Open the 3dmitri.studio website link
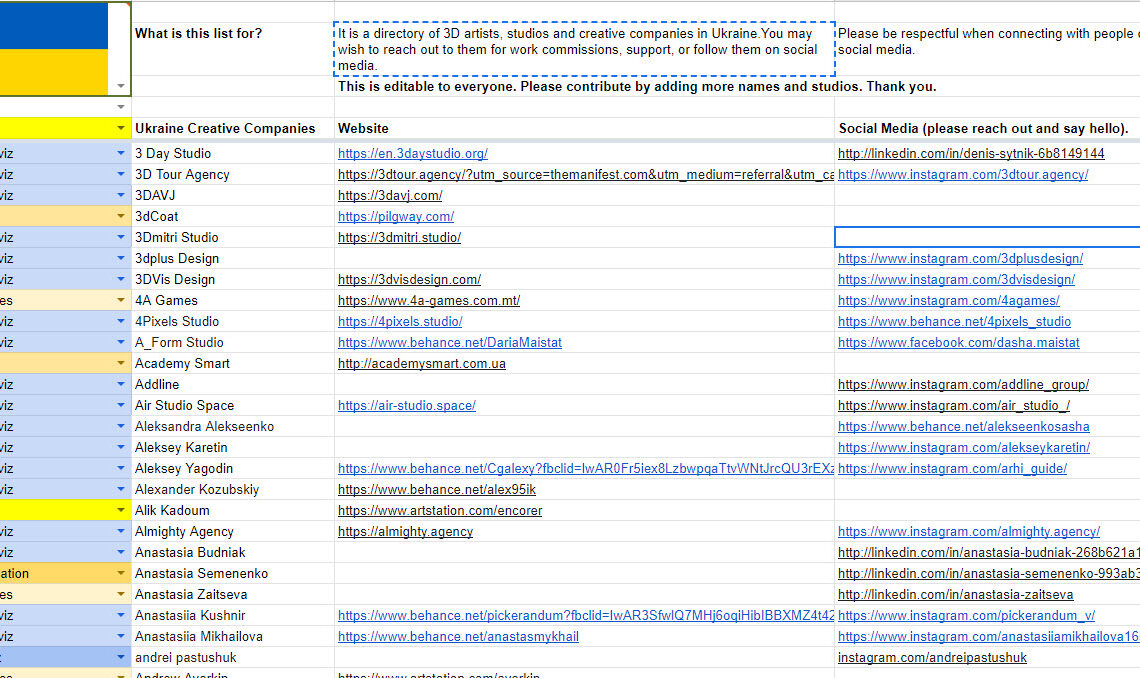 click(398, 237)
